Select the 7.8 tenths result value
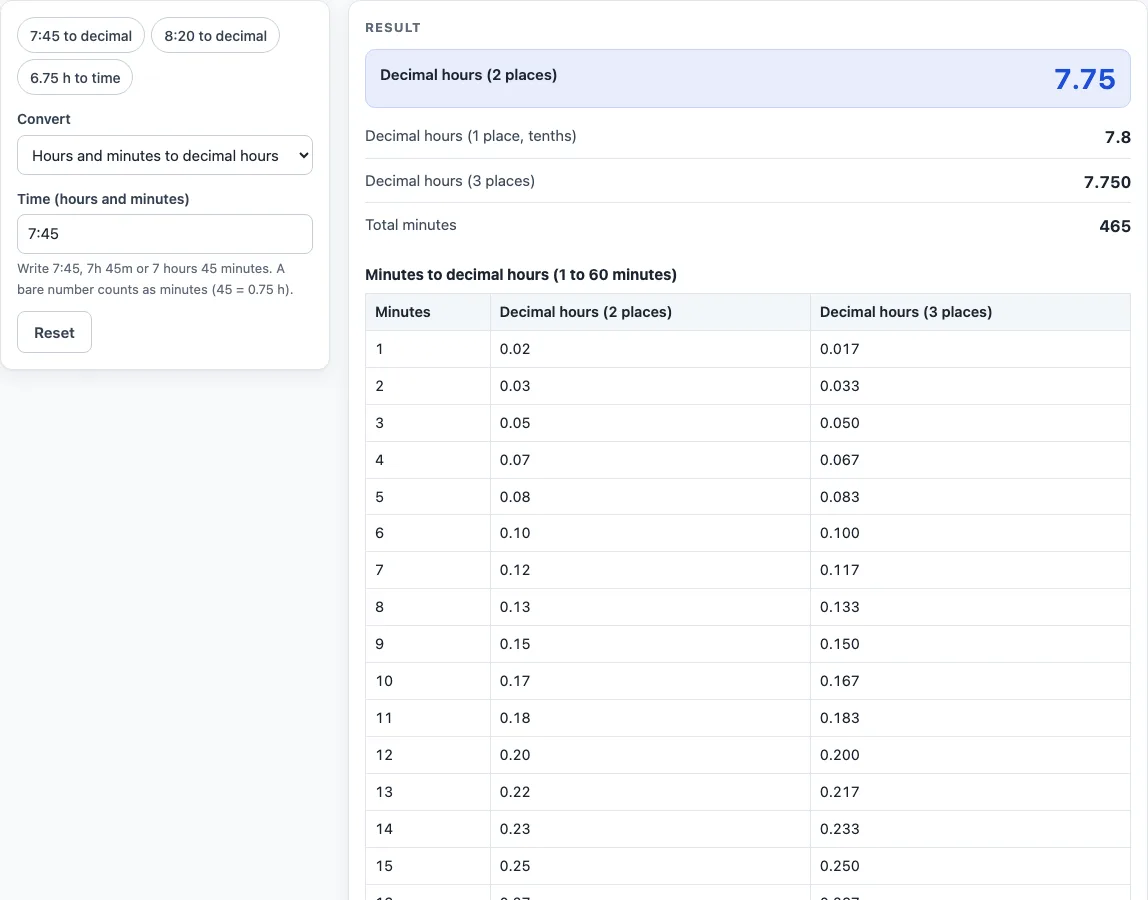The height and width of the screenshot is (900, 1148). [x=1117, y=137]
